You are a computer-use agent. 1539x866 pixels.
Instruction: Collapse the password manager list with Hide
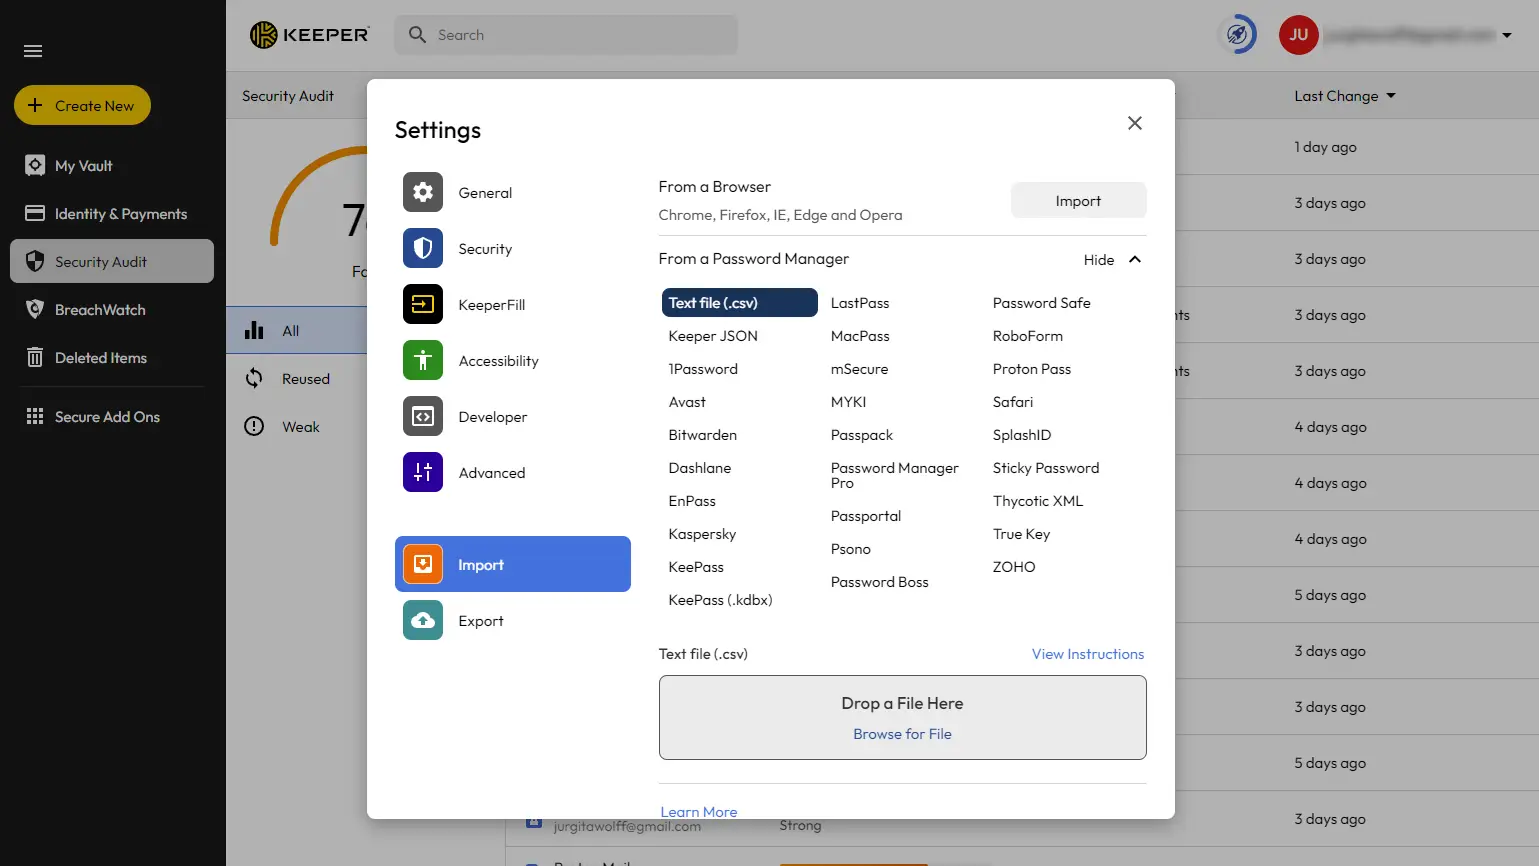pyautogui.click(x=1112, y=260)
